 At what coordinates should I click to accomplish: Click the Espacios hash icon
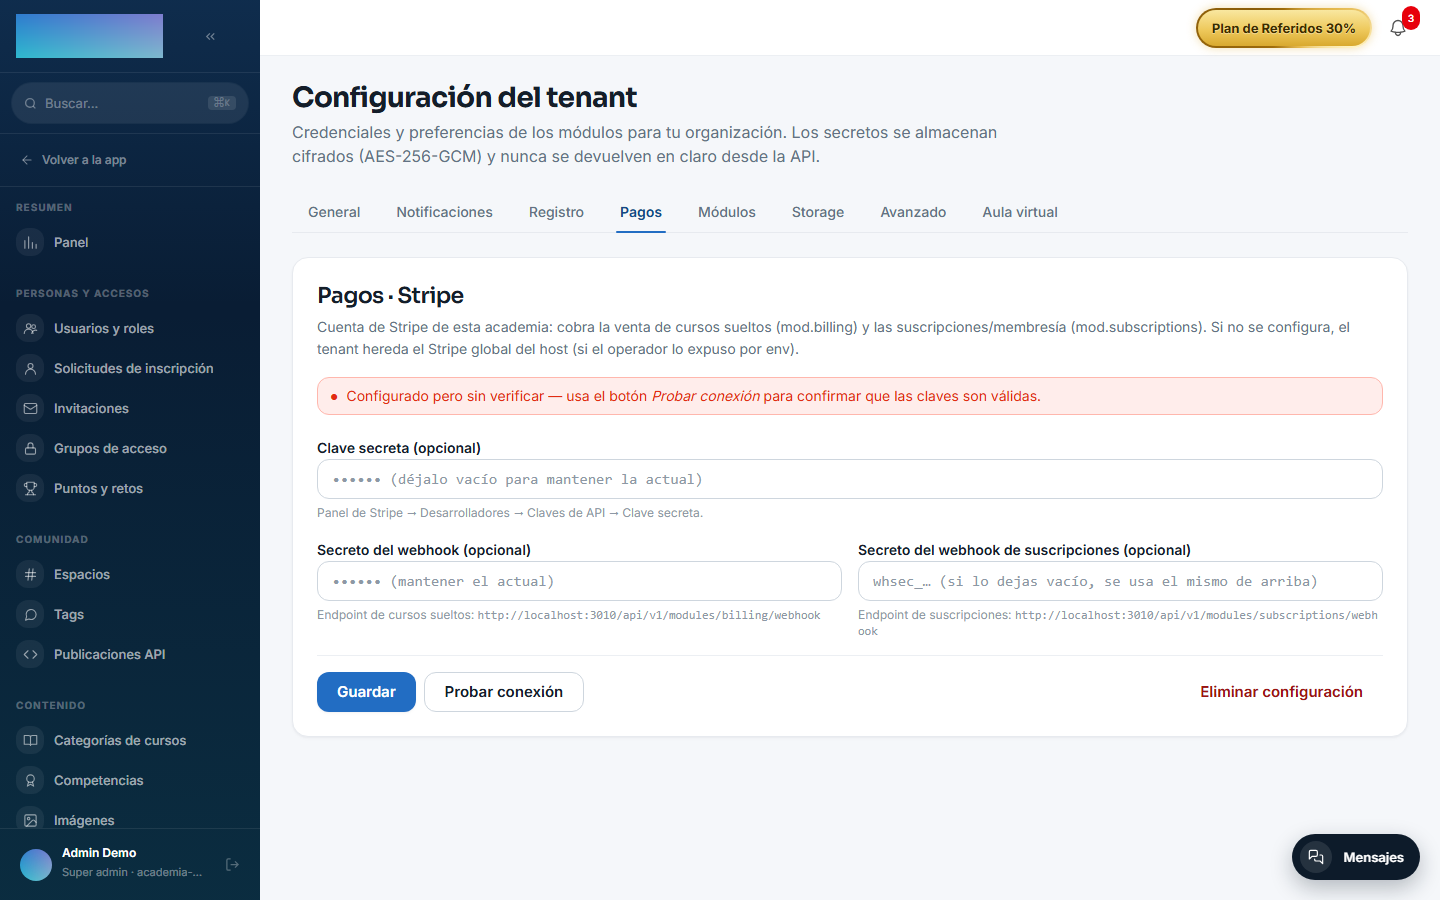[x=31, y=575]
